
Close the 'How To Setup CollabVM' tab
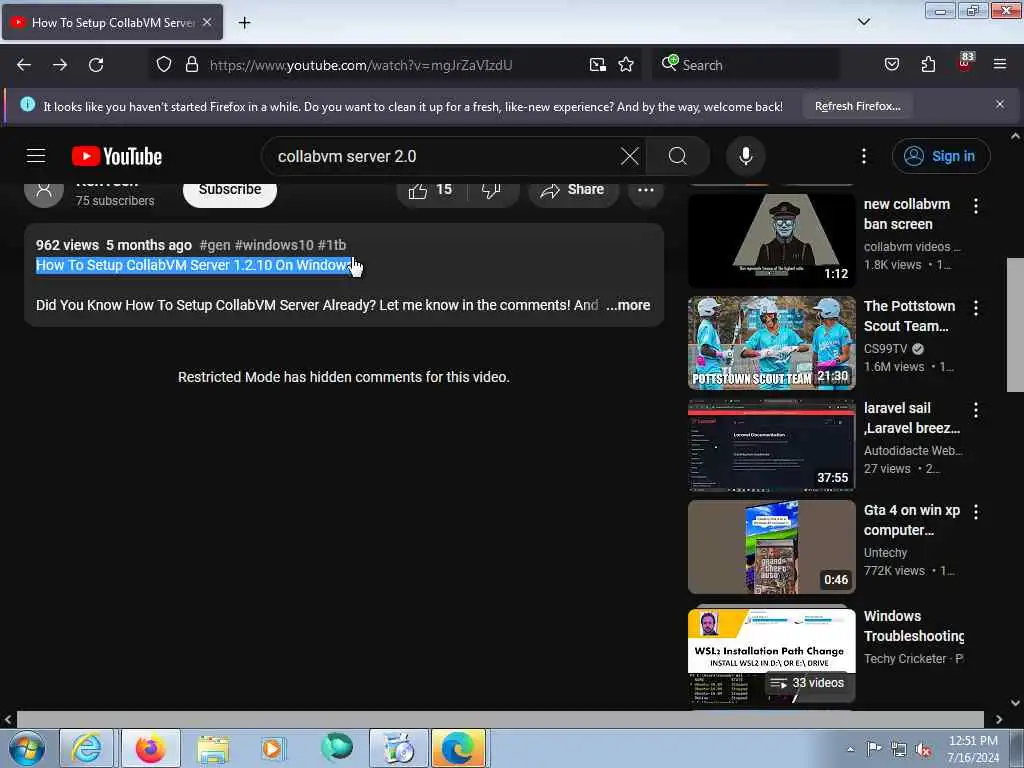pyautogui.click(x=207, y=22)
